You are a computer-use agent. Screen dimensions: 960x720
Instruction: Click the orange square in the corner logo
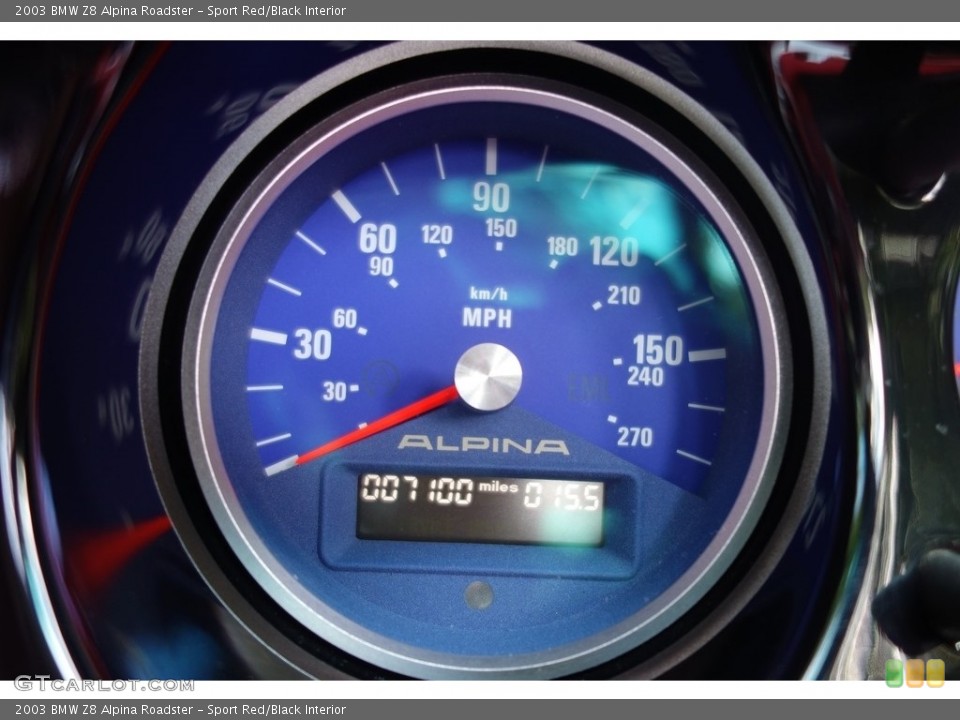pos(915,672)
